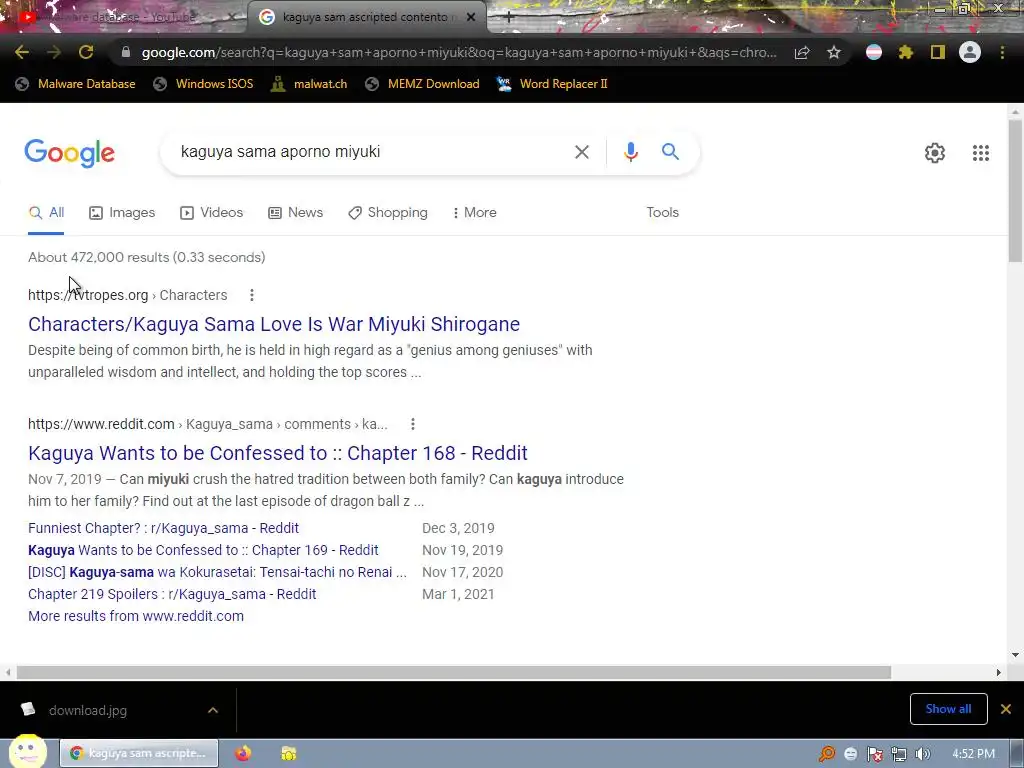The width and height of the screenshot is (1024, 768).
Task: Open the Chapter 168 - Reddit result
Action: [x=278, y=453]
